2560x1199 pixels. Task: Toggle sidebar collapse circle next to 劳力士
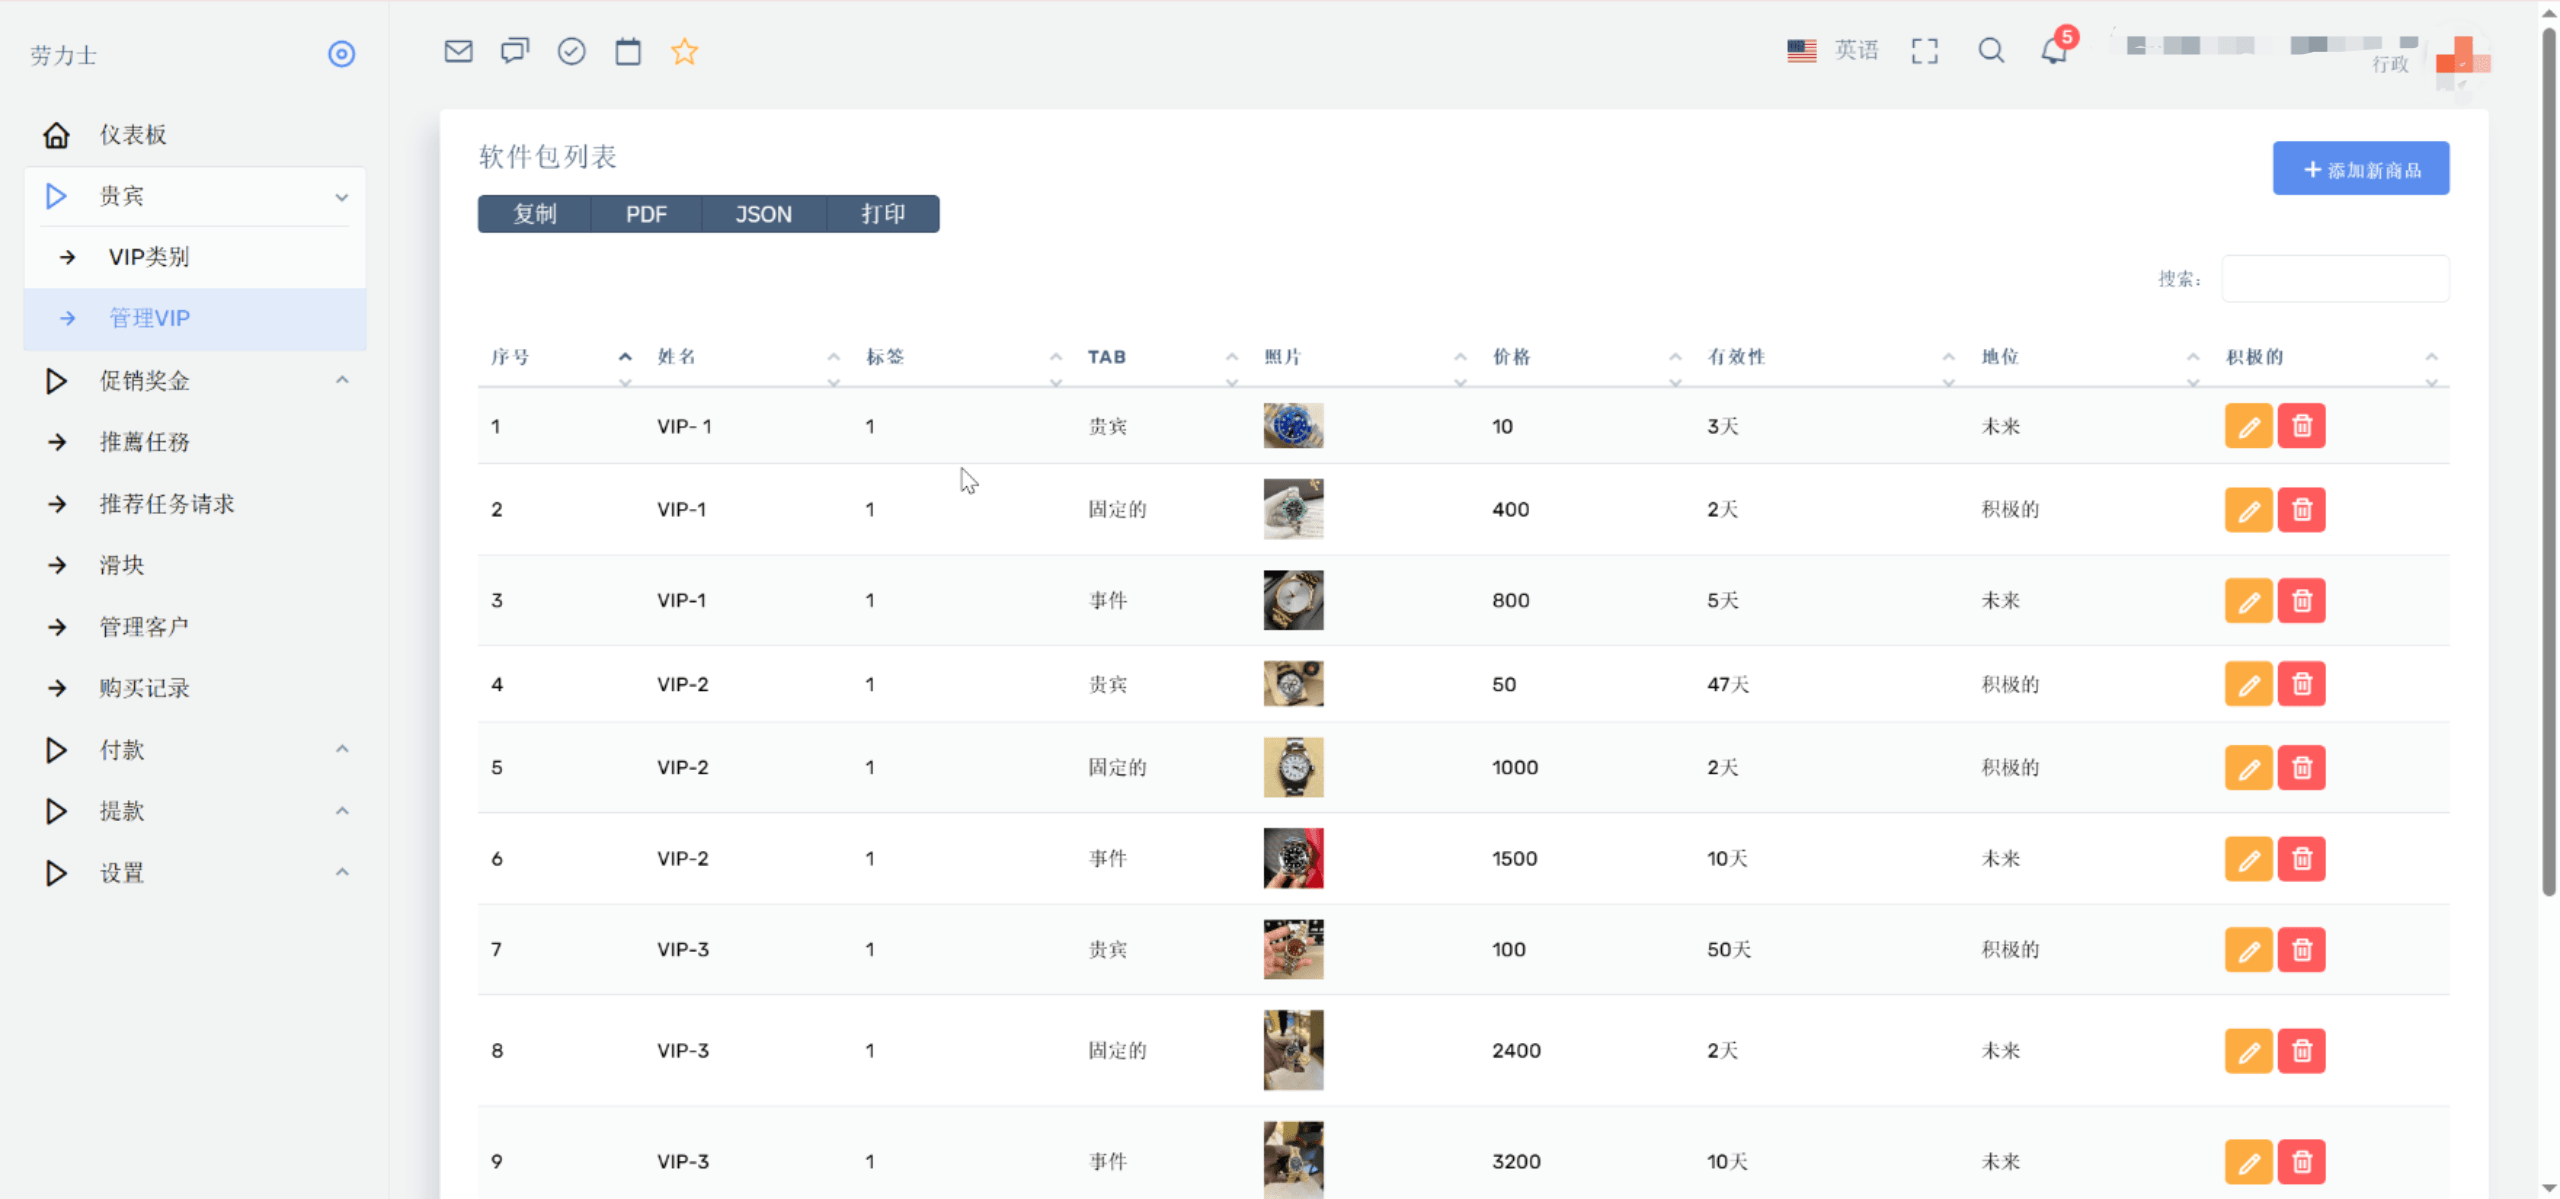coord(341,54)
